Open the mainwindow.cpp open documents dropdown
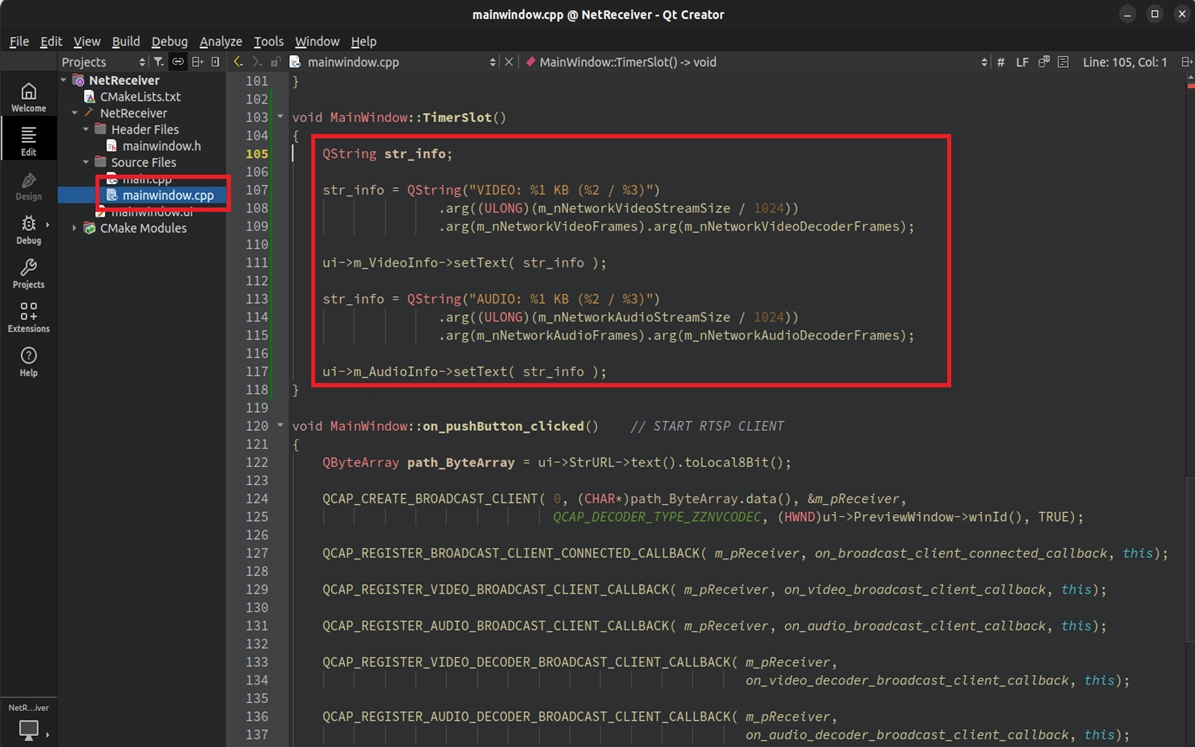1195x747 pixels. 401,62
